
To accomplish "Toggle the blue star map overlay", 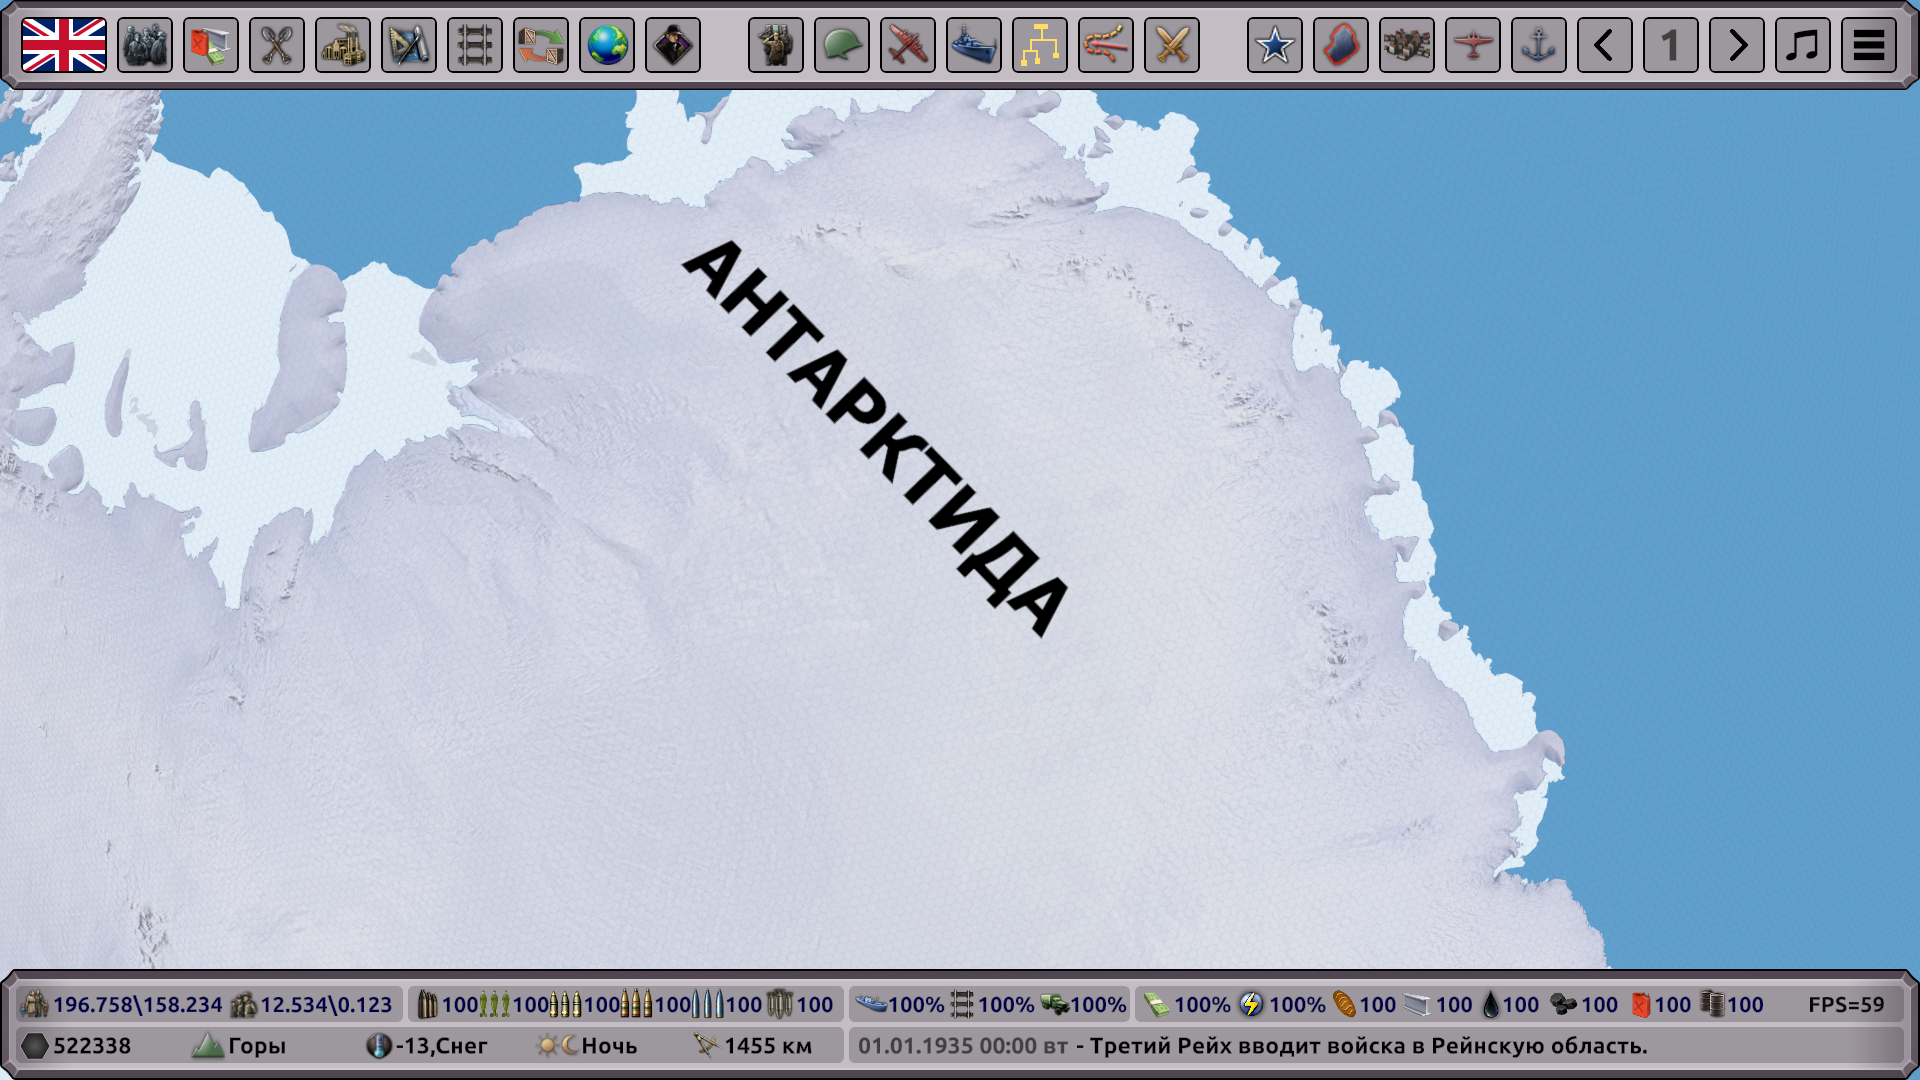I will (1275, 45).
